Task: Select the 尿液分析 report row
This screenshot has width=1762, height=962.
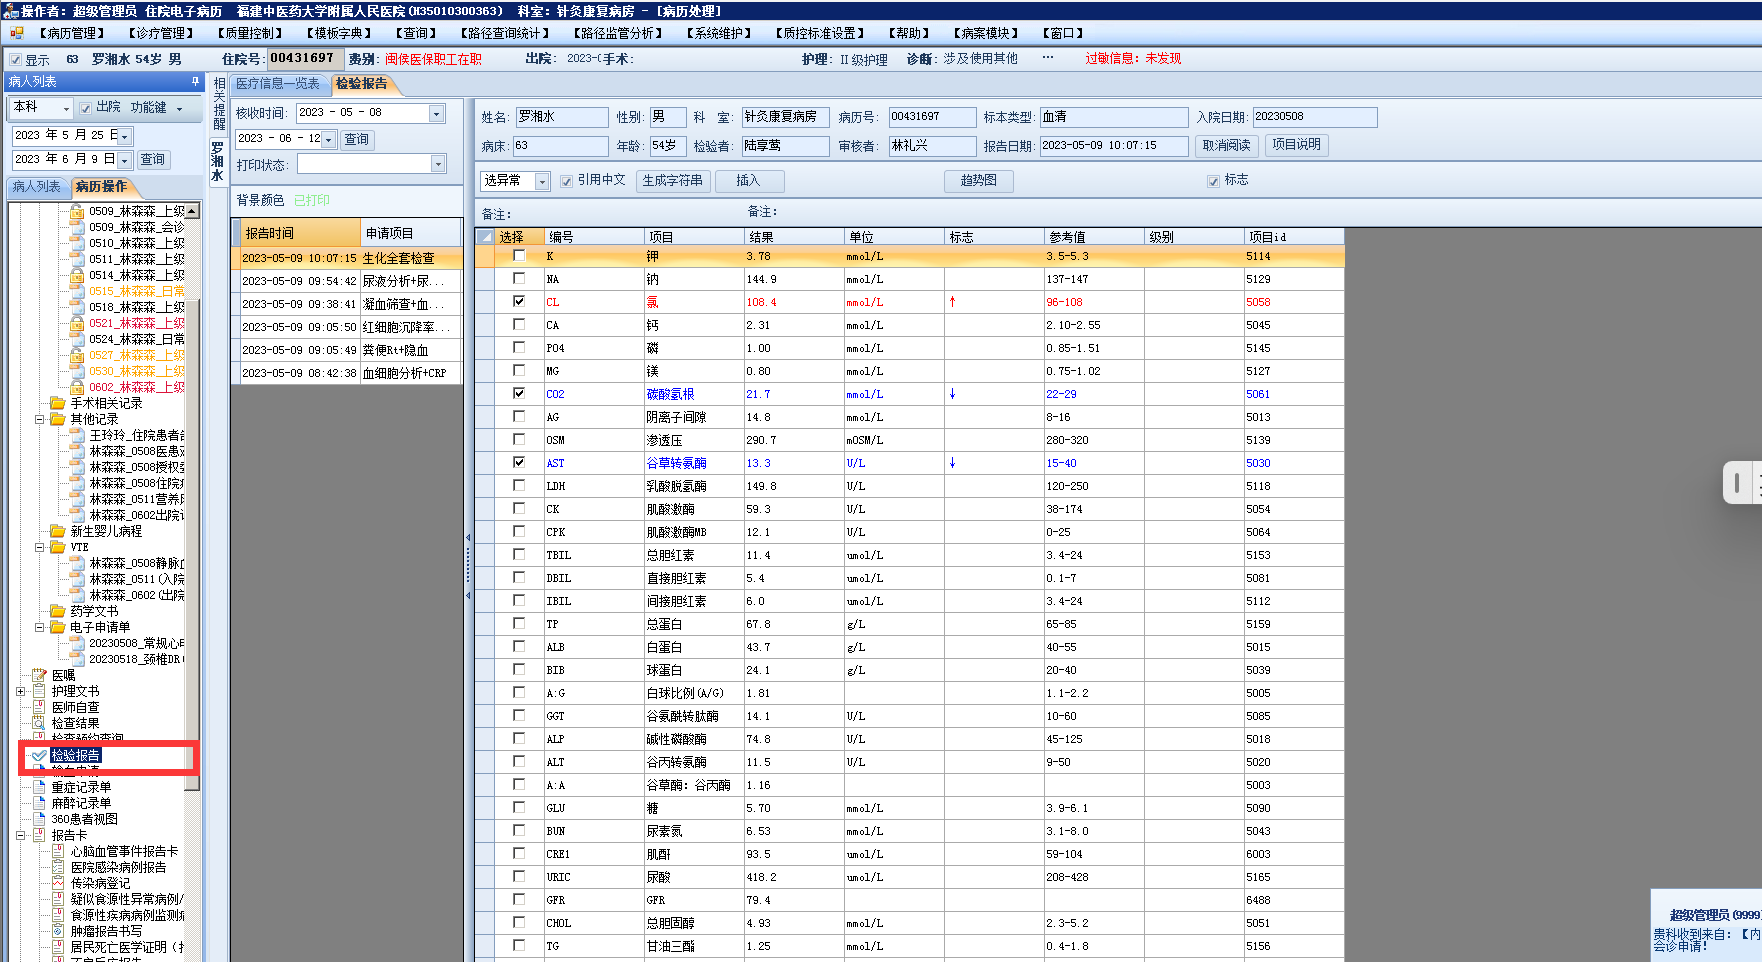Action: click(x=347, y=281)
